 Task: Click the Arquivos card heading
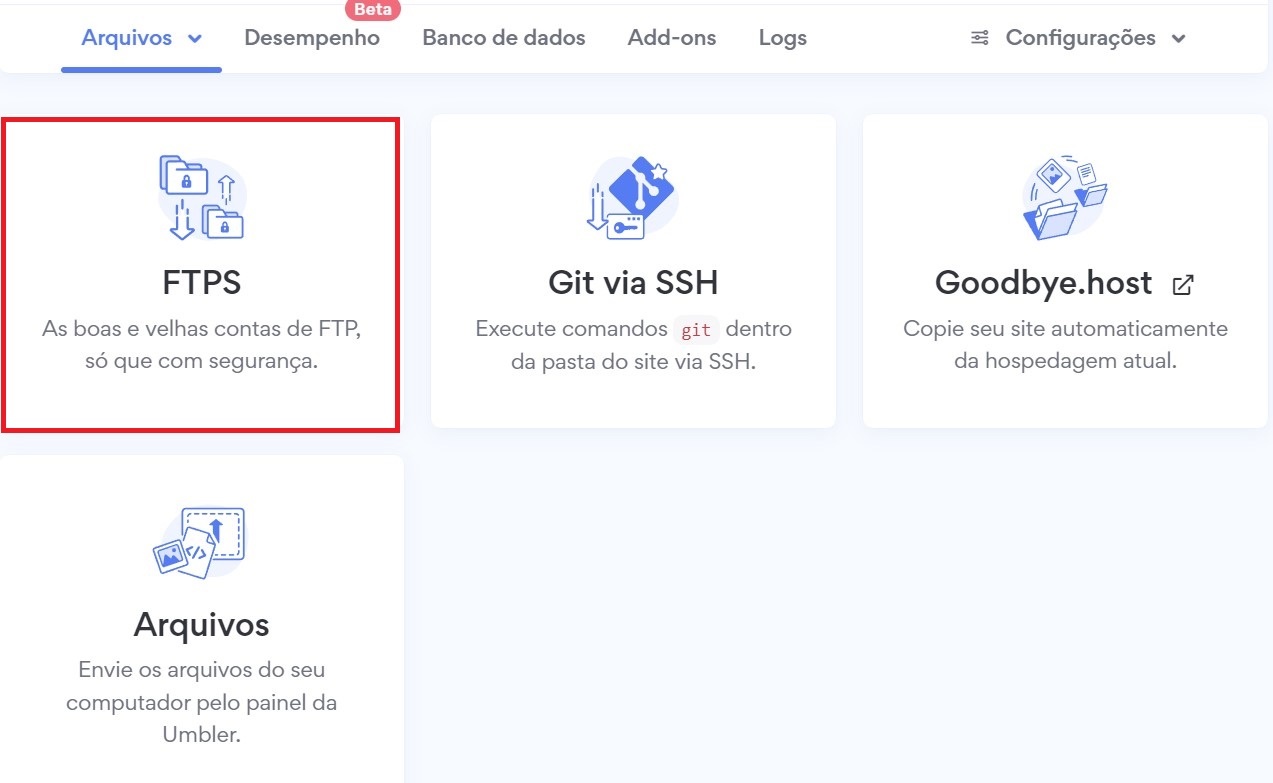201,625
